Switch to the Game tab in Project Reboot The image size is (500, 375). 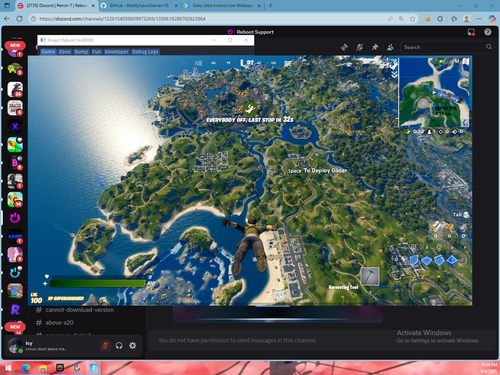pos(48,52)
